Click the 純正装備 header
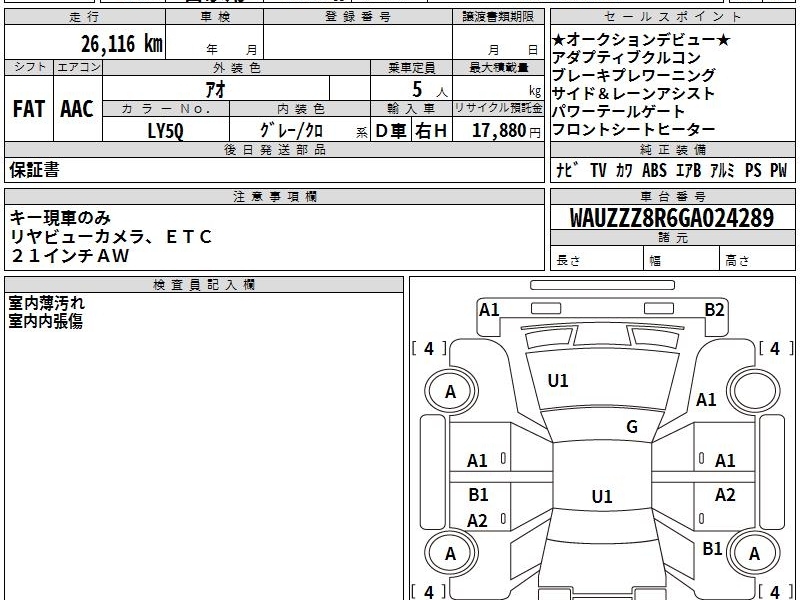Viewport: 800px width, 600px height. pyautogui.click(x=672, y=149)
